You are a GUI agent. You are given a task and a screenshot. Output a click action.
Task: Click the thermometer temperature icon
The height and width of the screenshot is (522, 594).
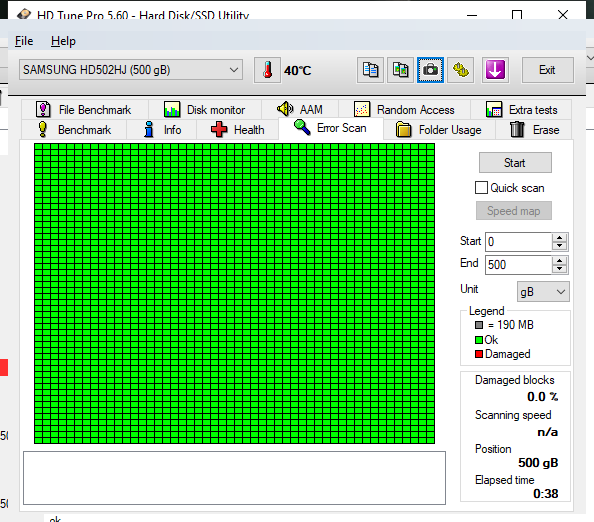click(267, 70)
